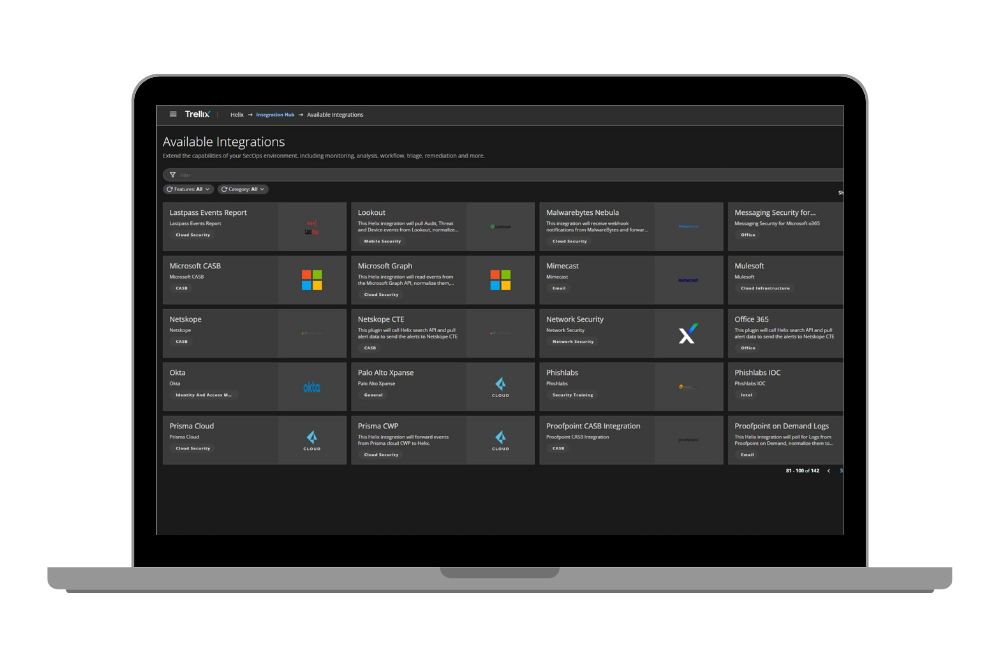This screenshot has height=667, width=1000.
Task: Open Integration Hub breadcrumb link
Action: 275,115
